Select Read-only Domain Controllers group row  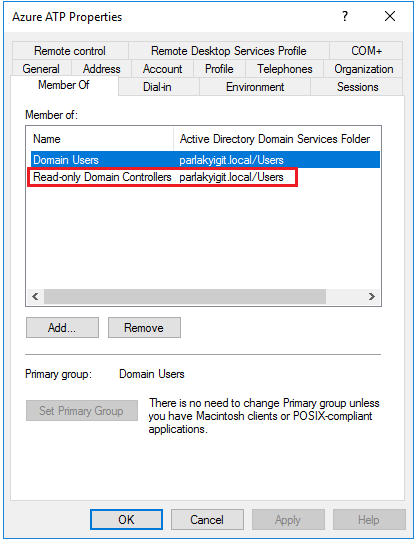pyautogui.click(x=205, y=177)
